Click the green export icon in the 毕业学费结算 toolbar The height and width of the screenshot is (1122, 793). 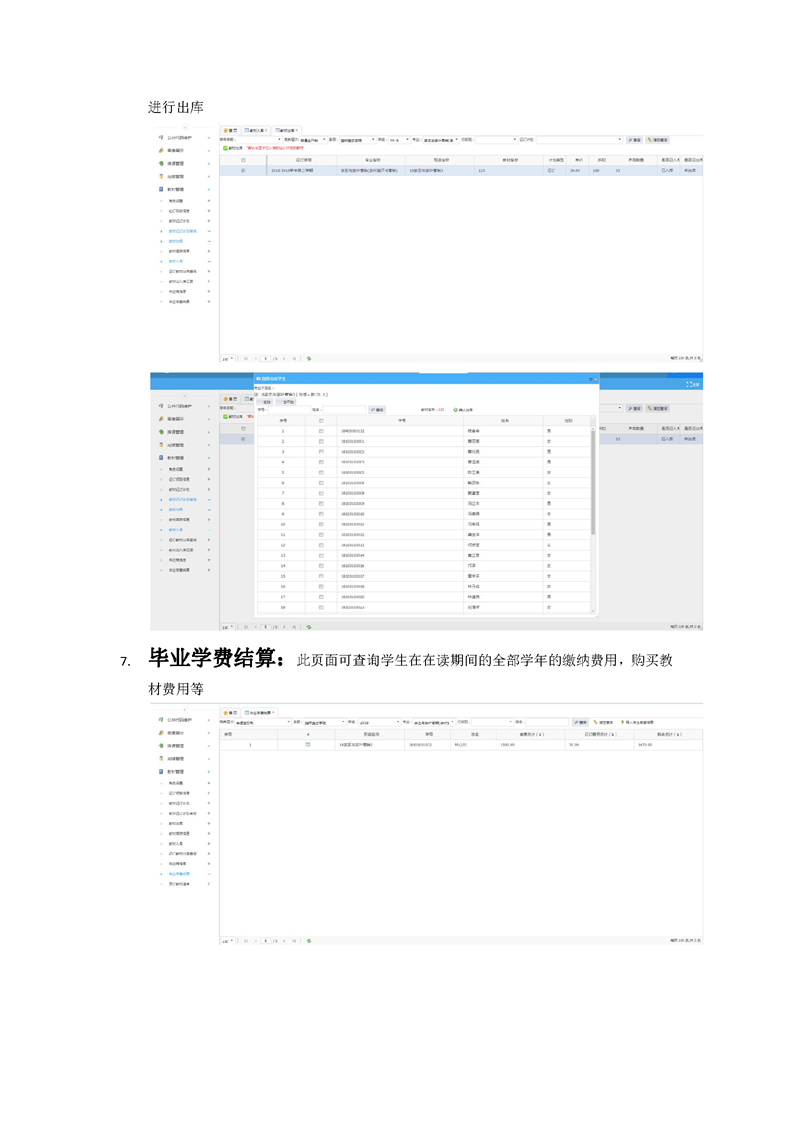(x=623, y=722)
